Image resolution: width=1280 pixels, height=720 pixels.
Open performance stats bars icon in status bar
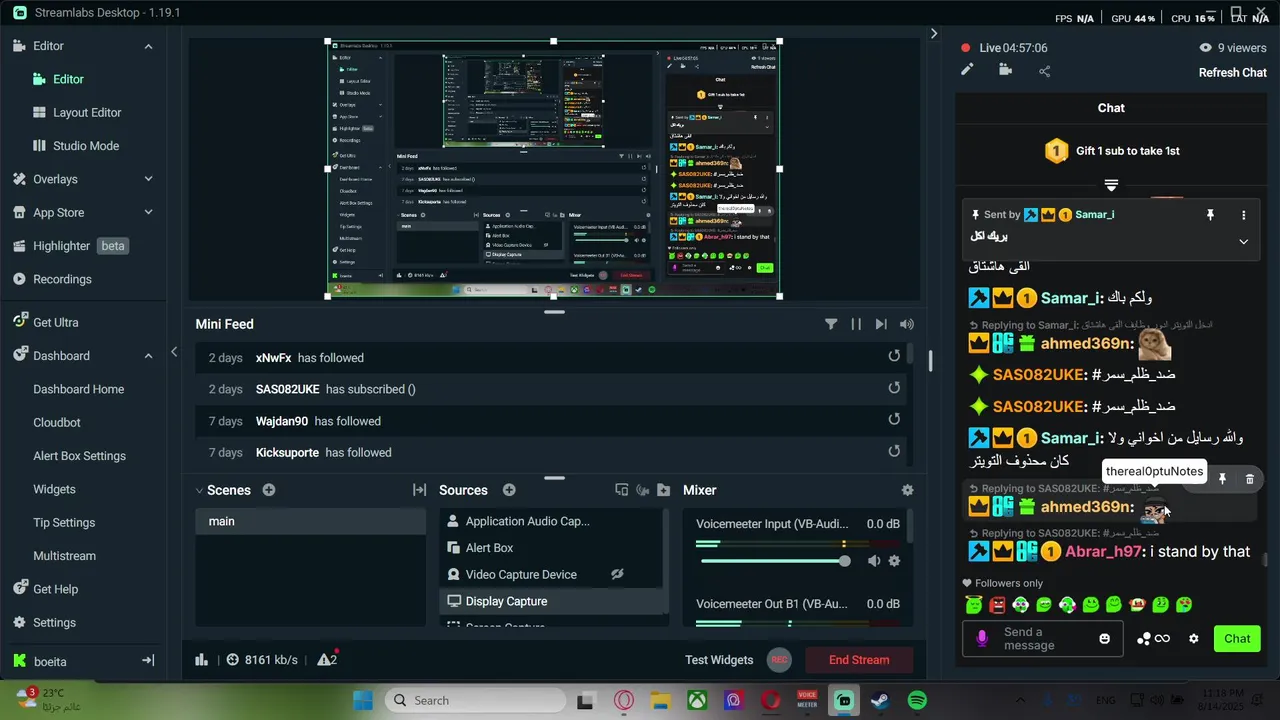click(x=201, y=660)
